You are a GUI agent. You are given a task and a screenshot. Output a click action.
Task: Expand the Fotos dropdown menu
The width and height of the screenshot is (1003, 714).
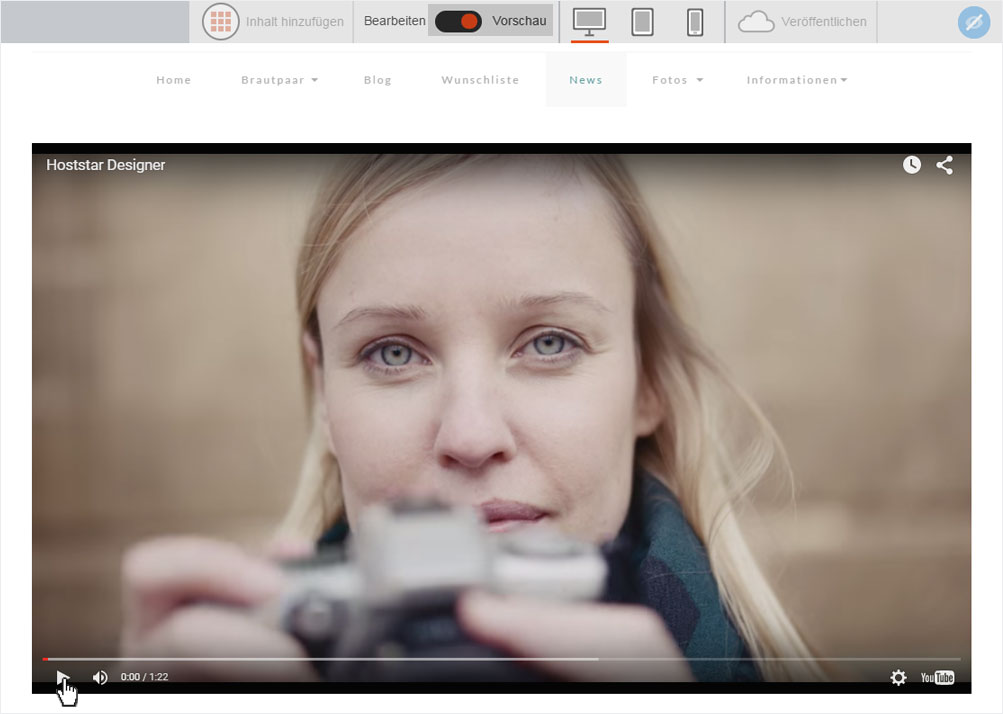(x=677, y=80)
